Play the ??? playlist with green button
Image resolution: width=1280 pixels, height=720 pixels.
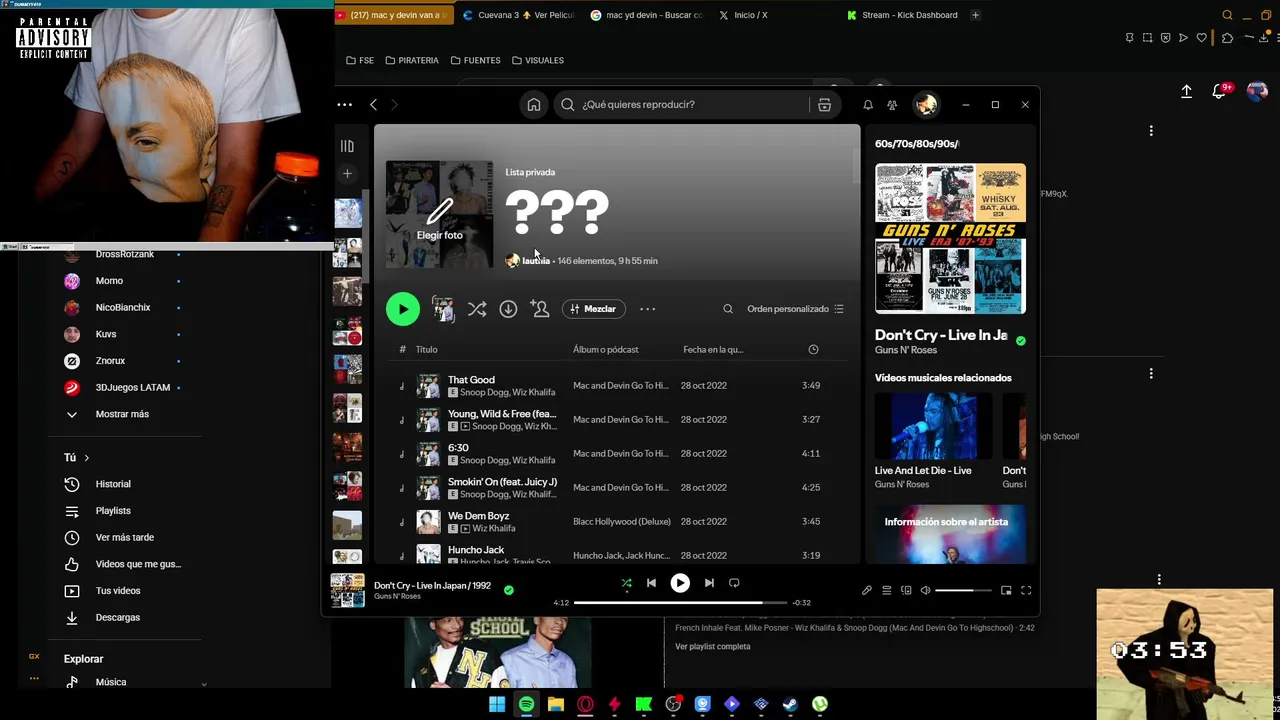click(x=403, y=309)
